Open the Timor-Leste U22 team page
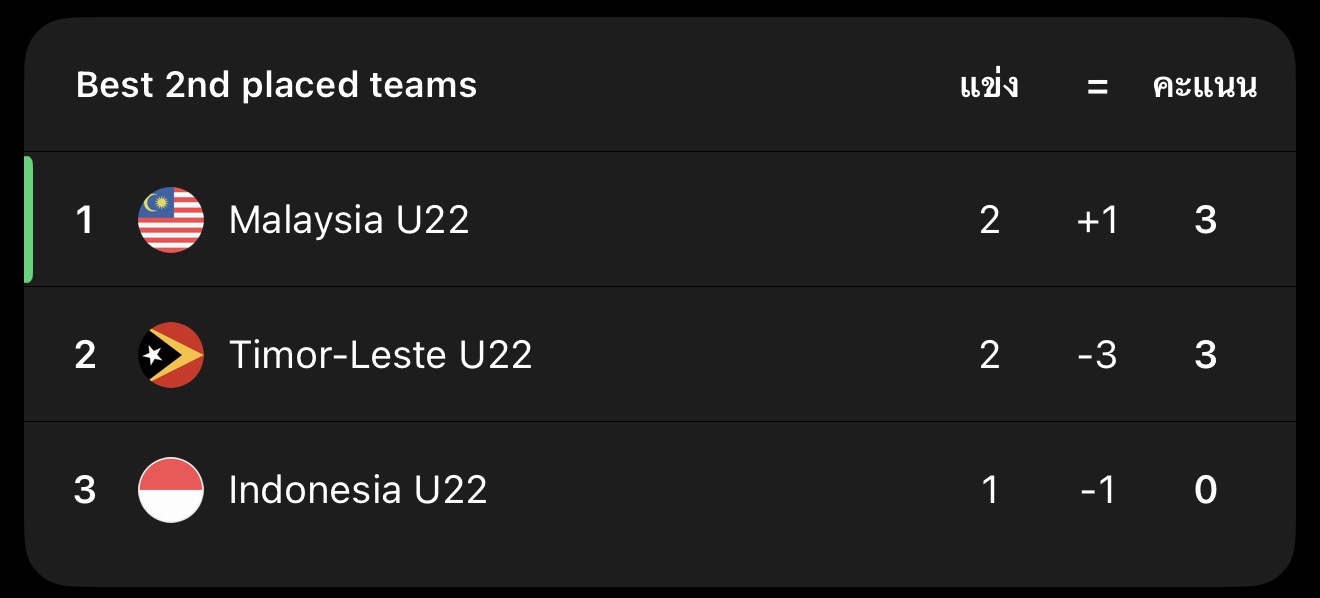Image resolution: width=1320 pixels, height=598 pixels. point(380,355)
